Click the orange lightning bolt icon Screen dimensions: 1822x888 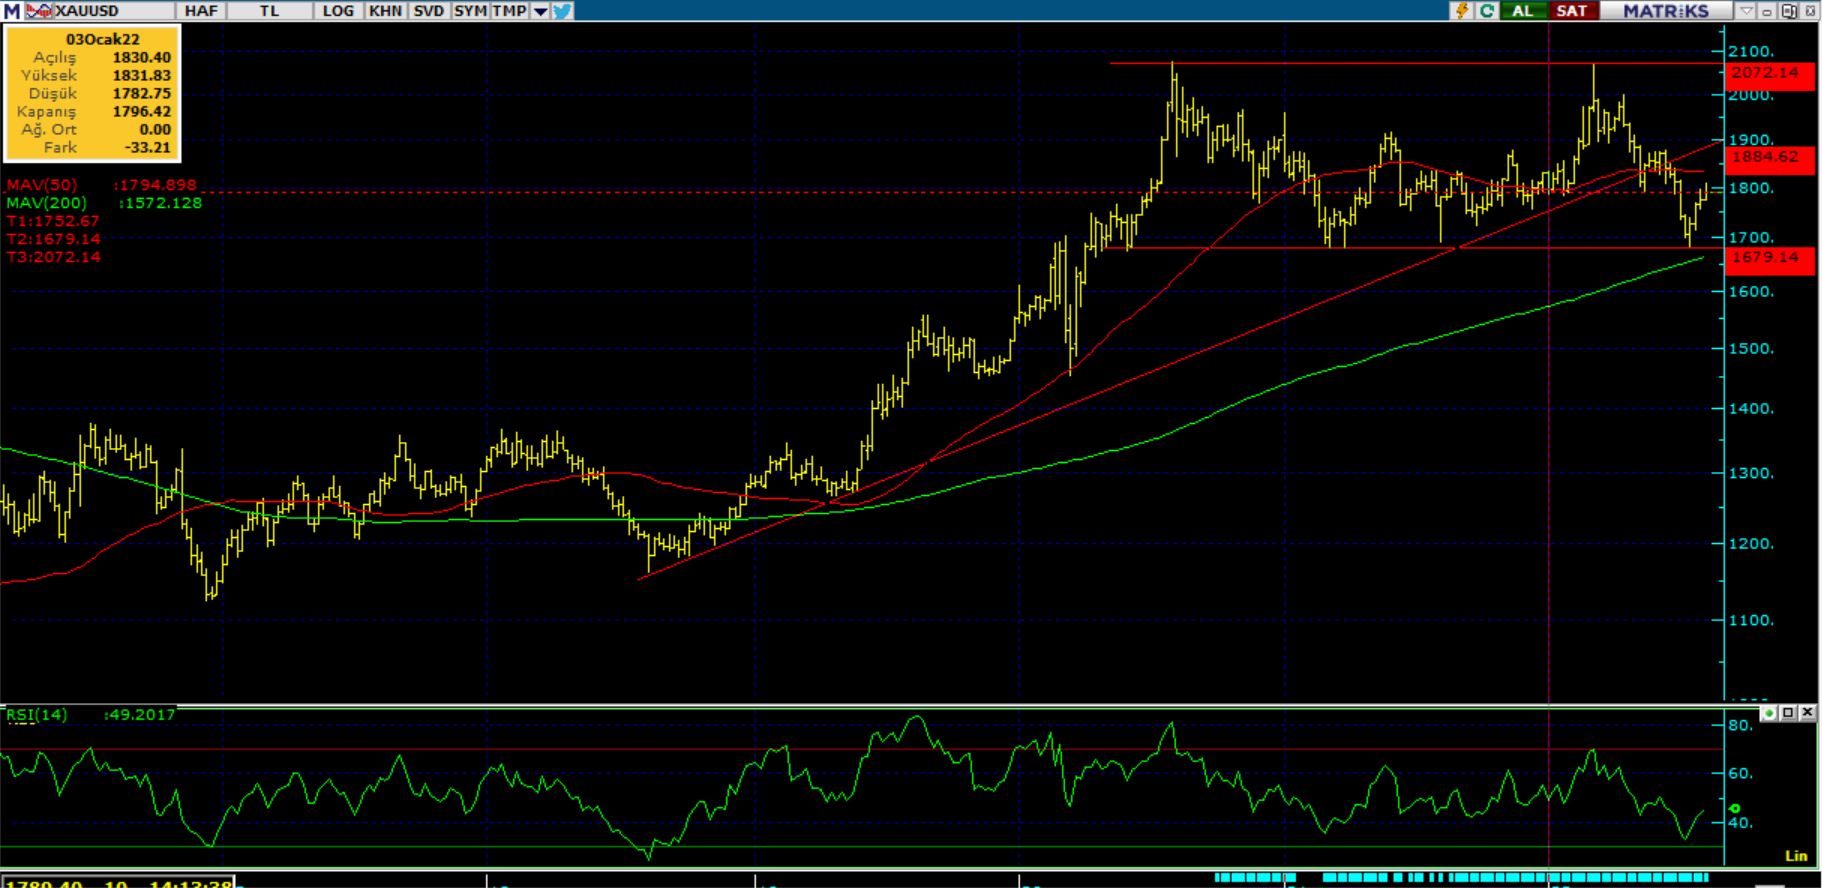(x=1463, y=10)
